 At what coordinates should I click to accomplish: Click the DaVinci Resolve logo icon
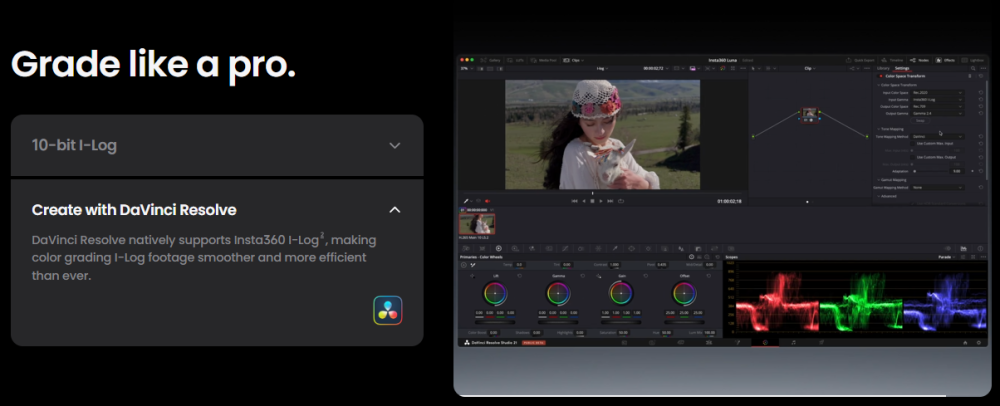[x=388, y=310]
